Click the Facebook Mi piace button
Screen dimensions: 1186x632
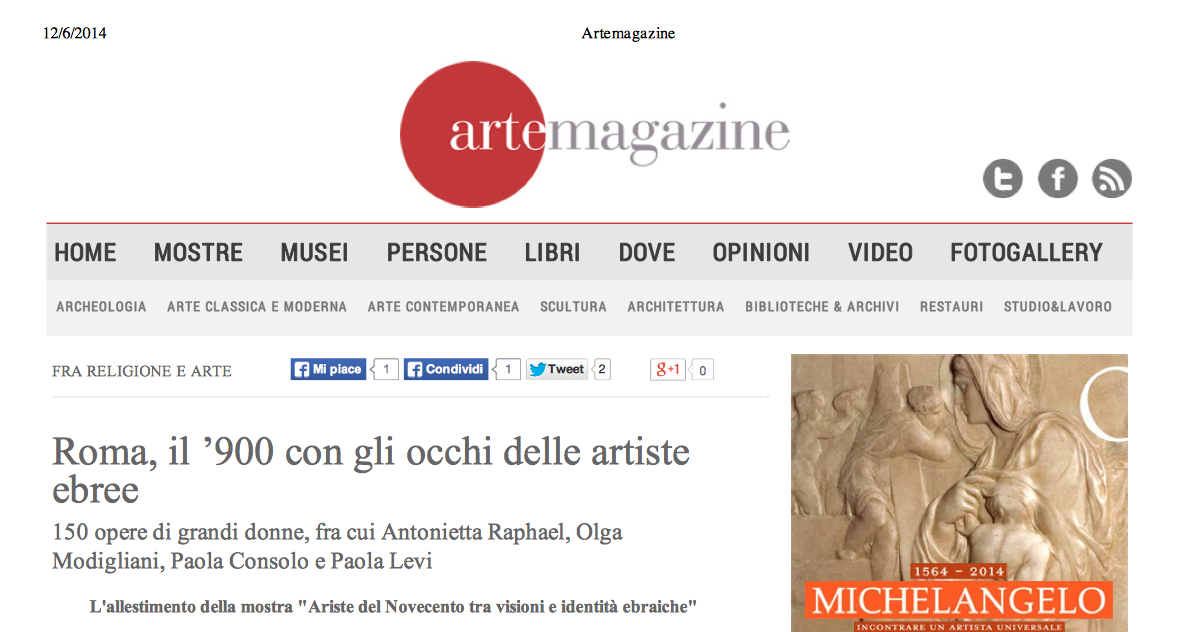(x=328, y=369)
